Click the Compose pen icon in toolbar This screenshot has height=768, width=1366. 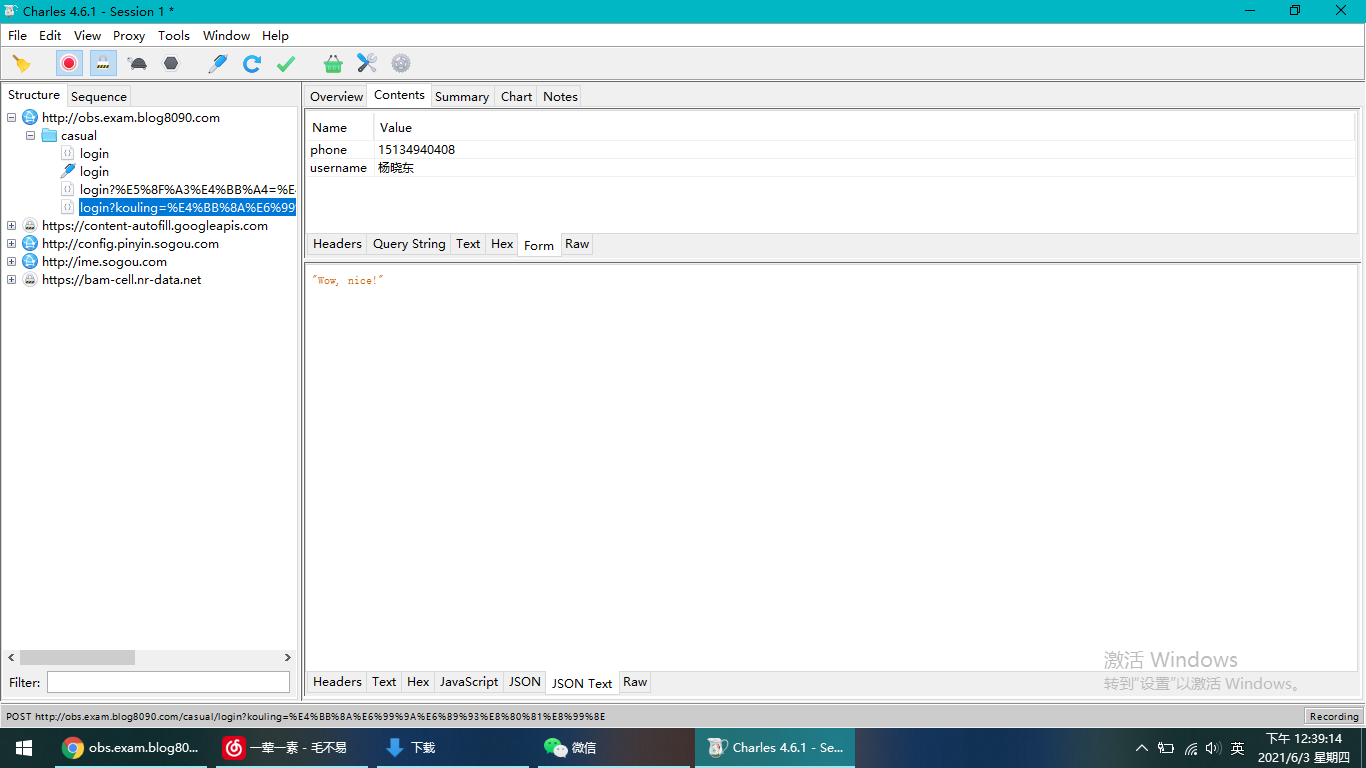(218, 64)
